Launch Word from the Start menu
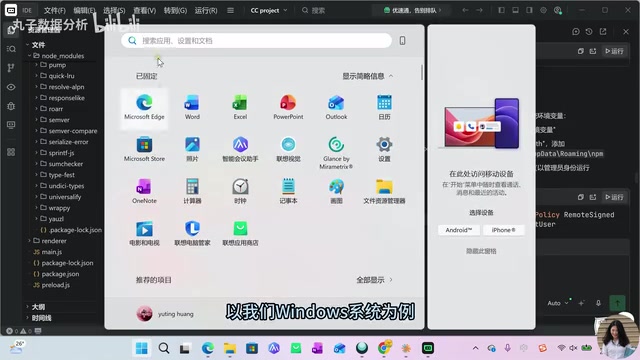 [x=192, y=107]
